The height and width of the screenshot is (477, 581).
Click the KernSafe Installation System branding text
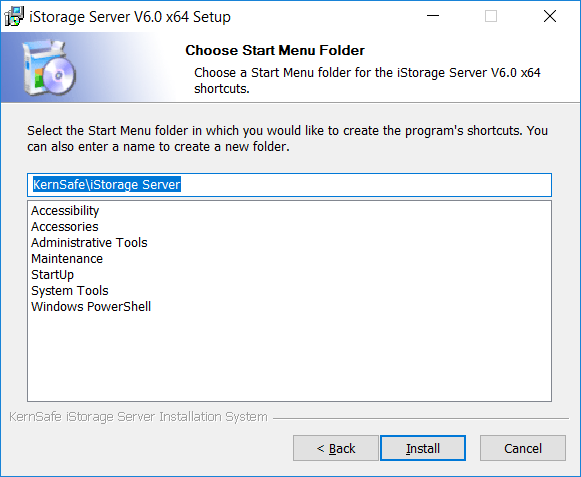138,417
